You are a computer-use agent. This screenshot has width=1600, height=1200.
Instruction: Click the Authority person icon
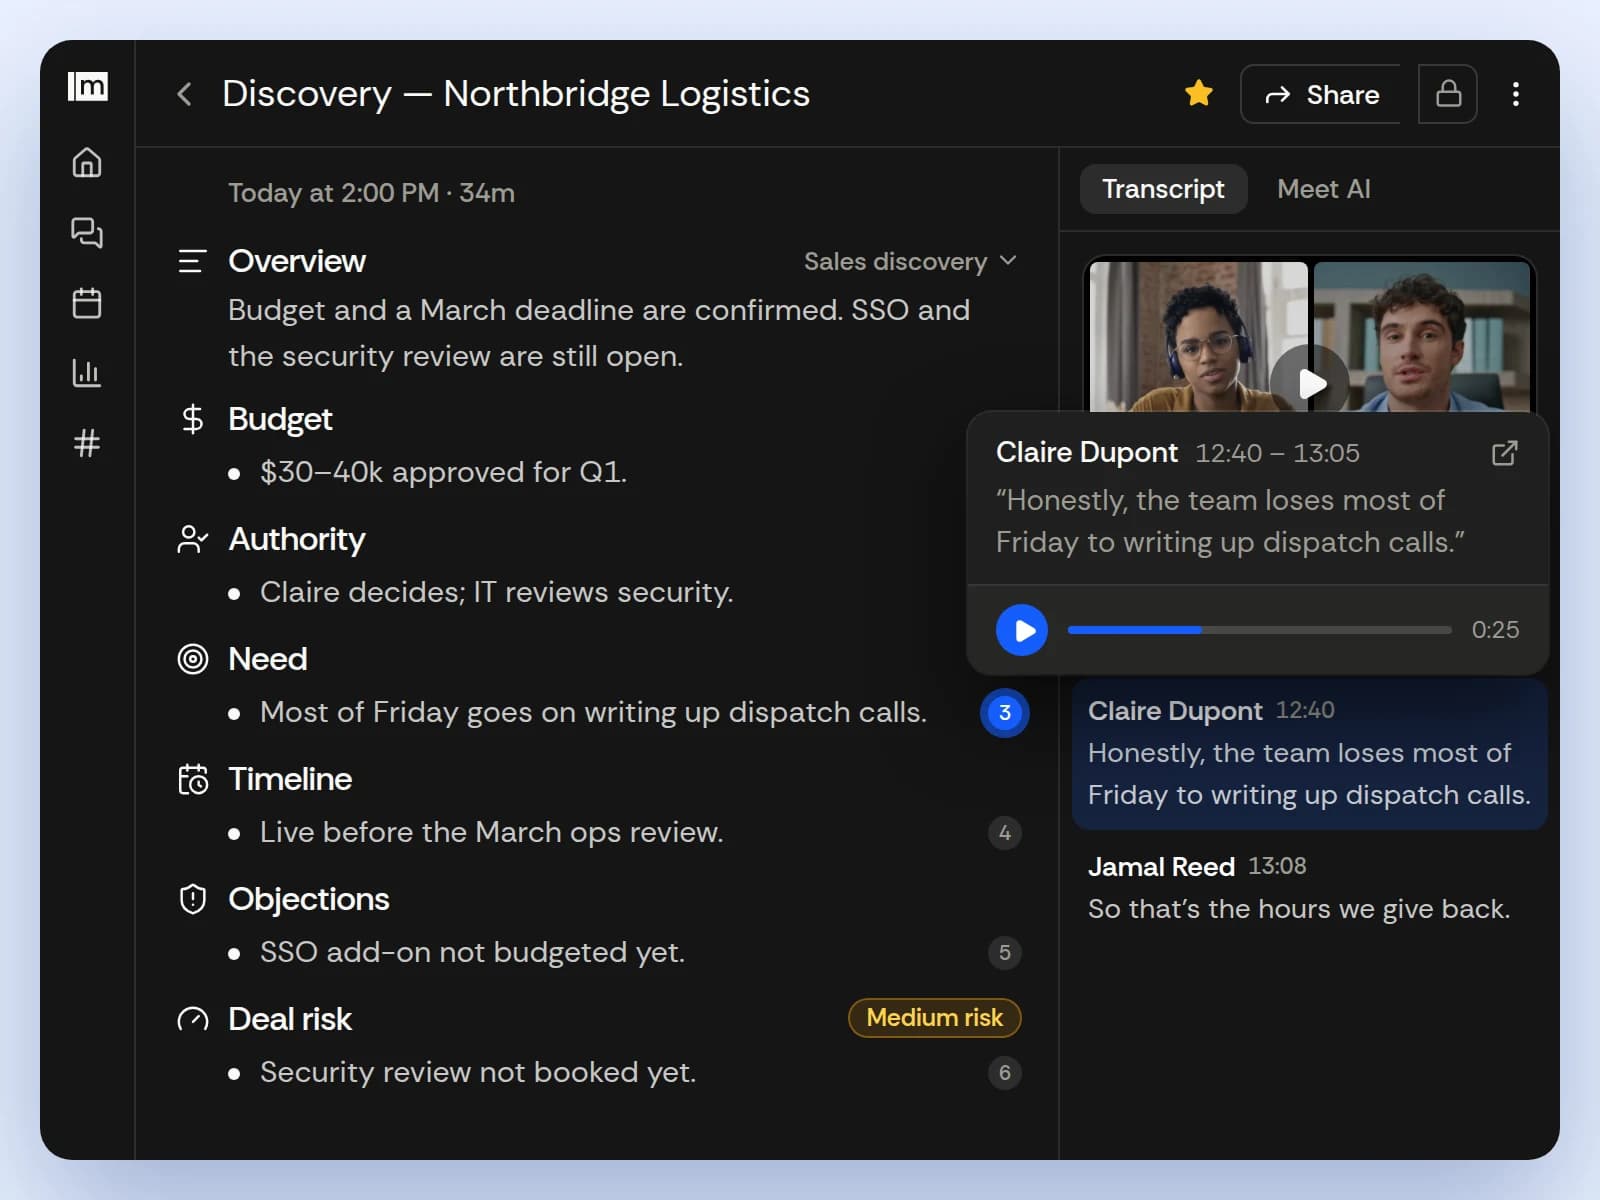click(x=192, y=539)
